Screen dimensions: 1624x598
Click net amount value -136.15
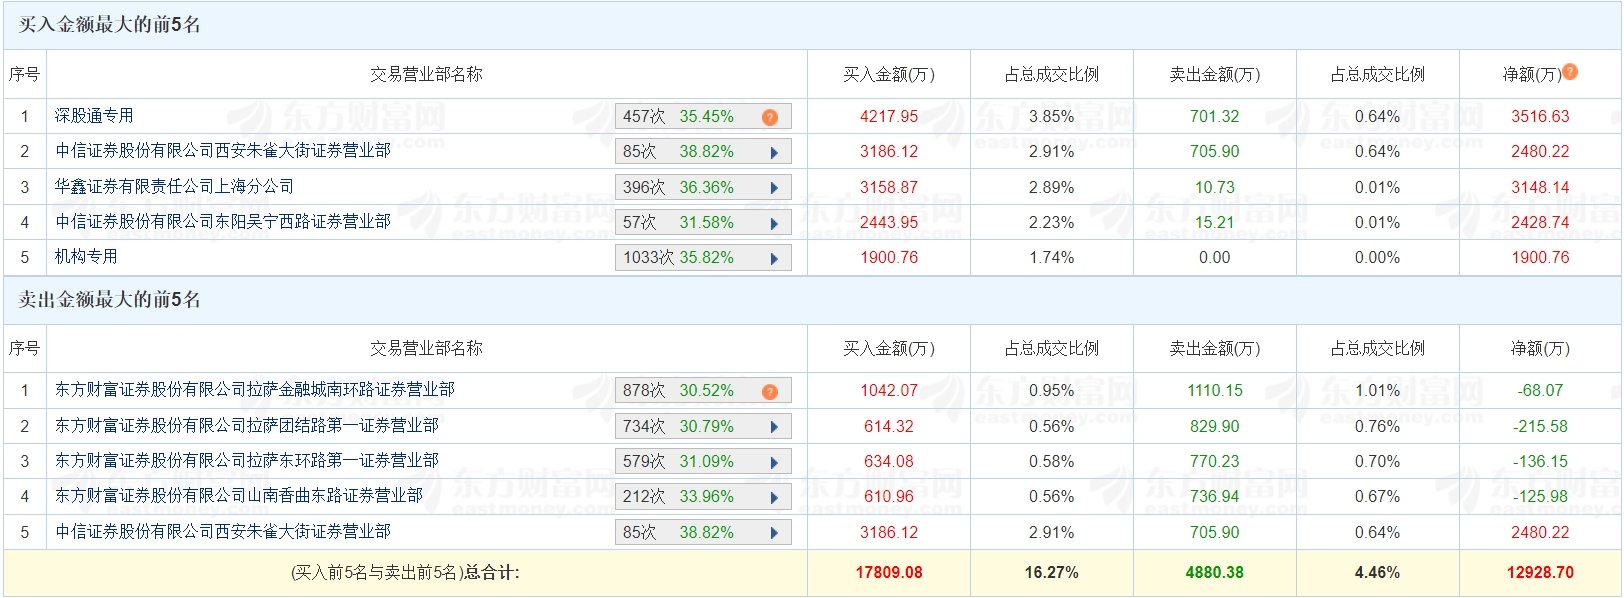click(x=1540, y=462)
